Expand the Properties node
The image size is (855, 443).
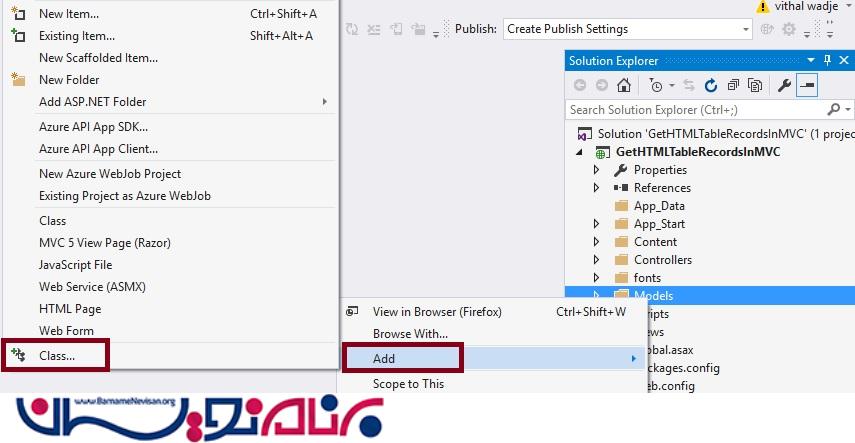pyautogui.click(x=597, y=170)
